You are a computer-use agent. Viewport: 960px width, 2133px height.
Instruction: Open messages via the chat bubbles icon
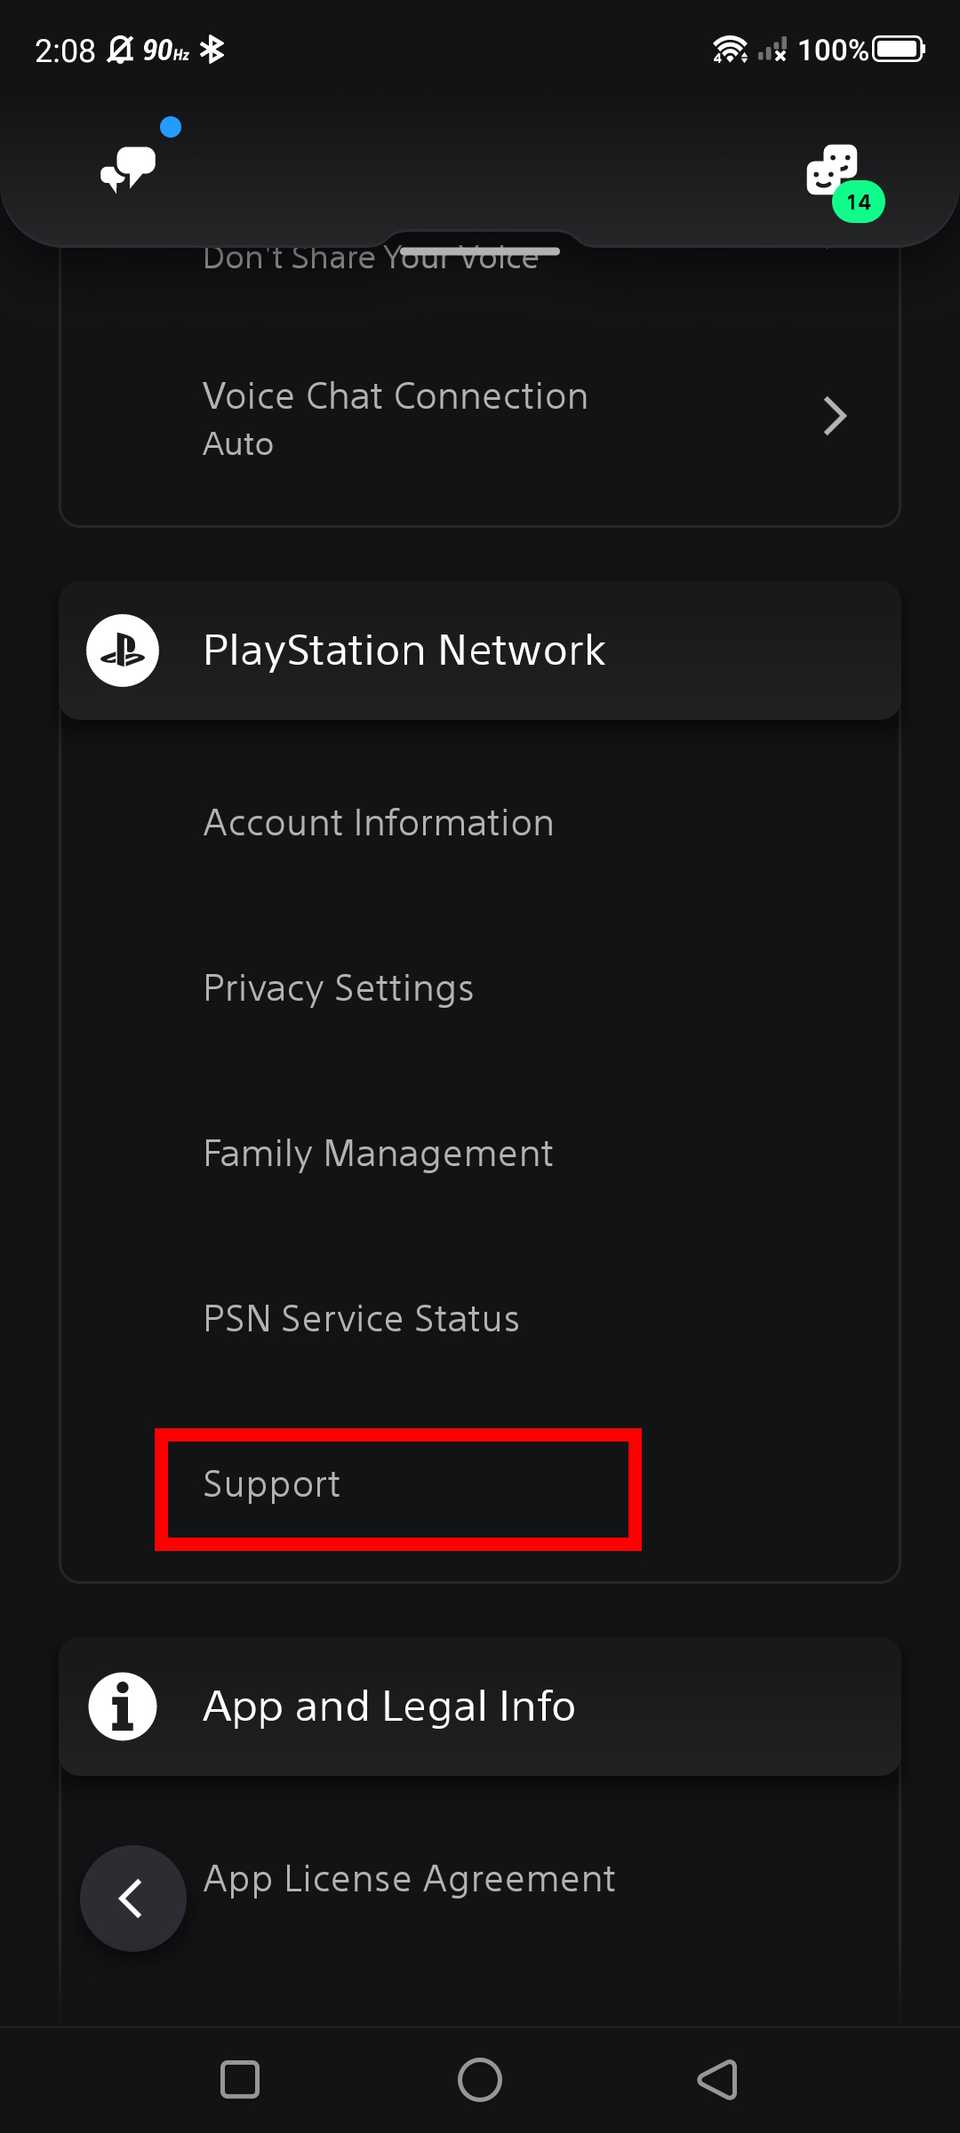(127, 166)
